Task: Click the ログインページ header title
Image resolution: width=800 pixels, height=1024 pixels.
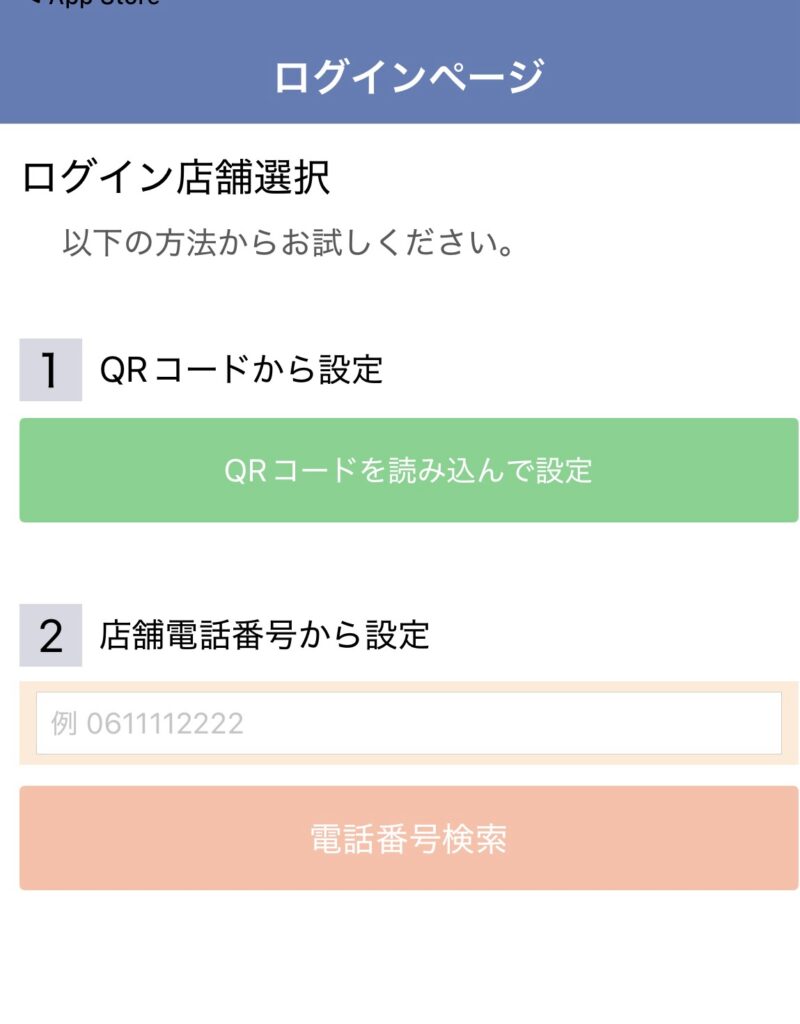Action: click(x=408, y=77)
